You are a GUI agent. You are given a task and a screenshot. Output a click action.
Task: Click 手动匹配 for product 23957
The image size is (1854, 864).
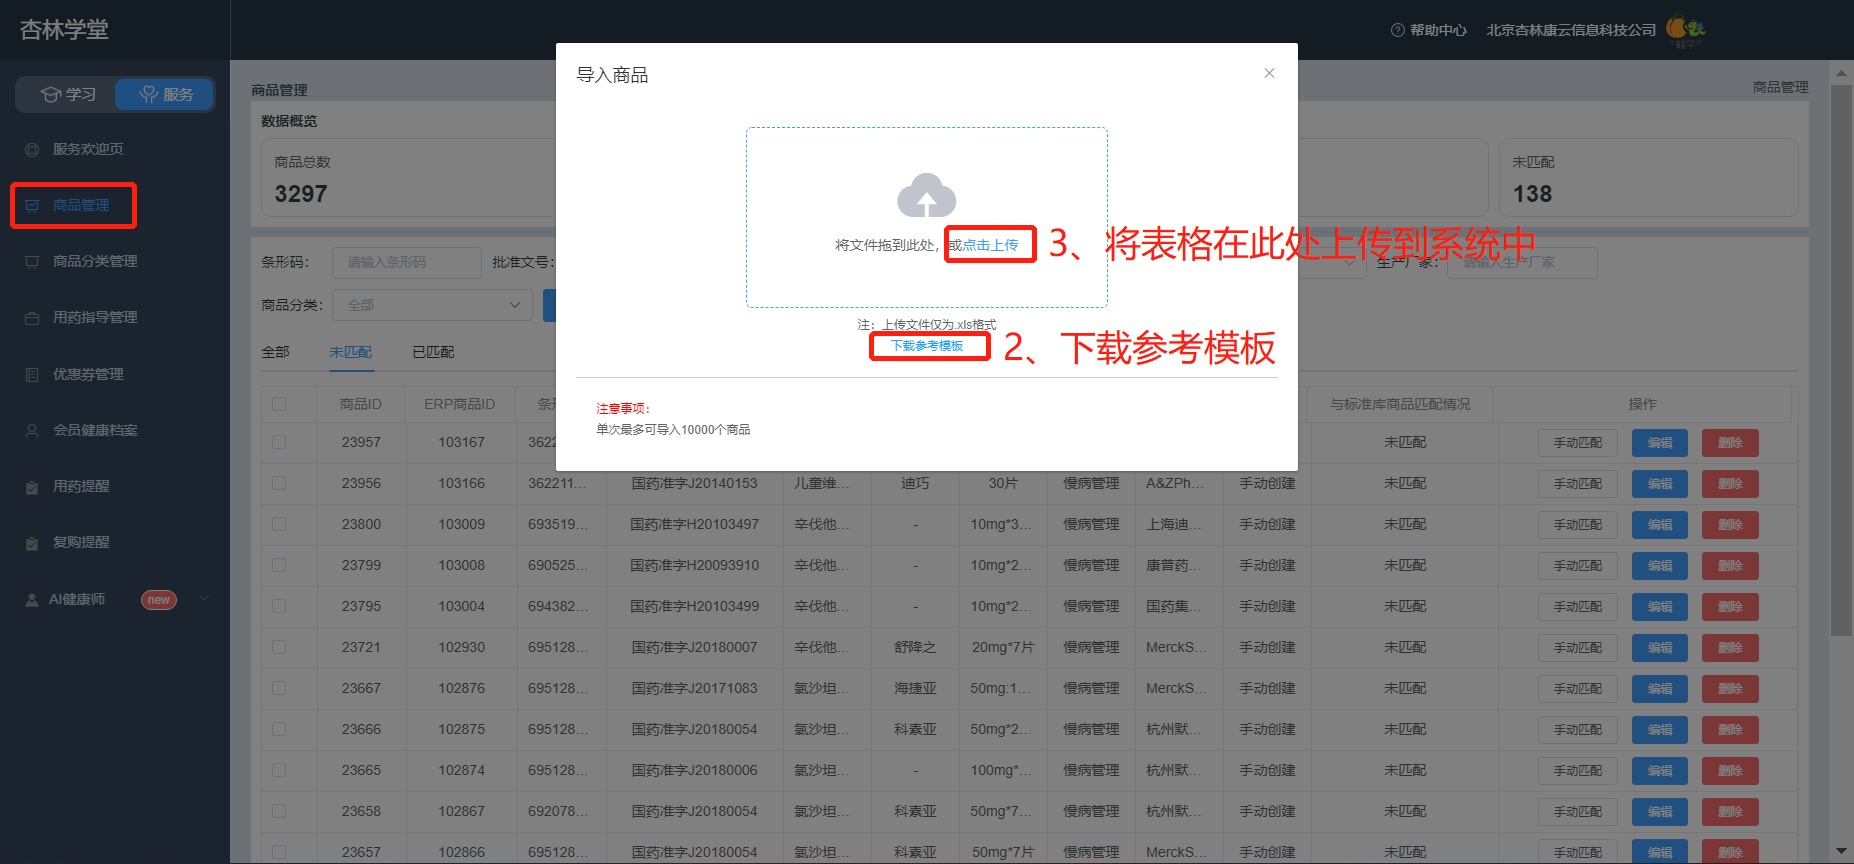tap(1578, 443)
